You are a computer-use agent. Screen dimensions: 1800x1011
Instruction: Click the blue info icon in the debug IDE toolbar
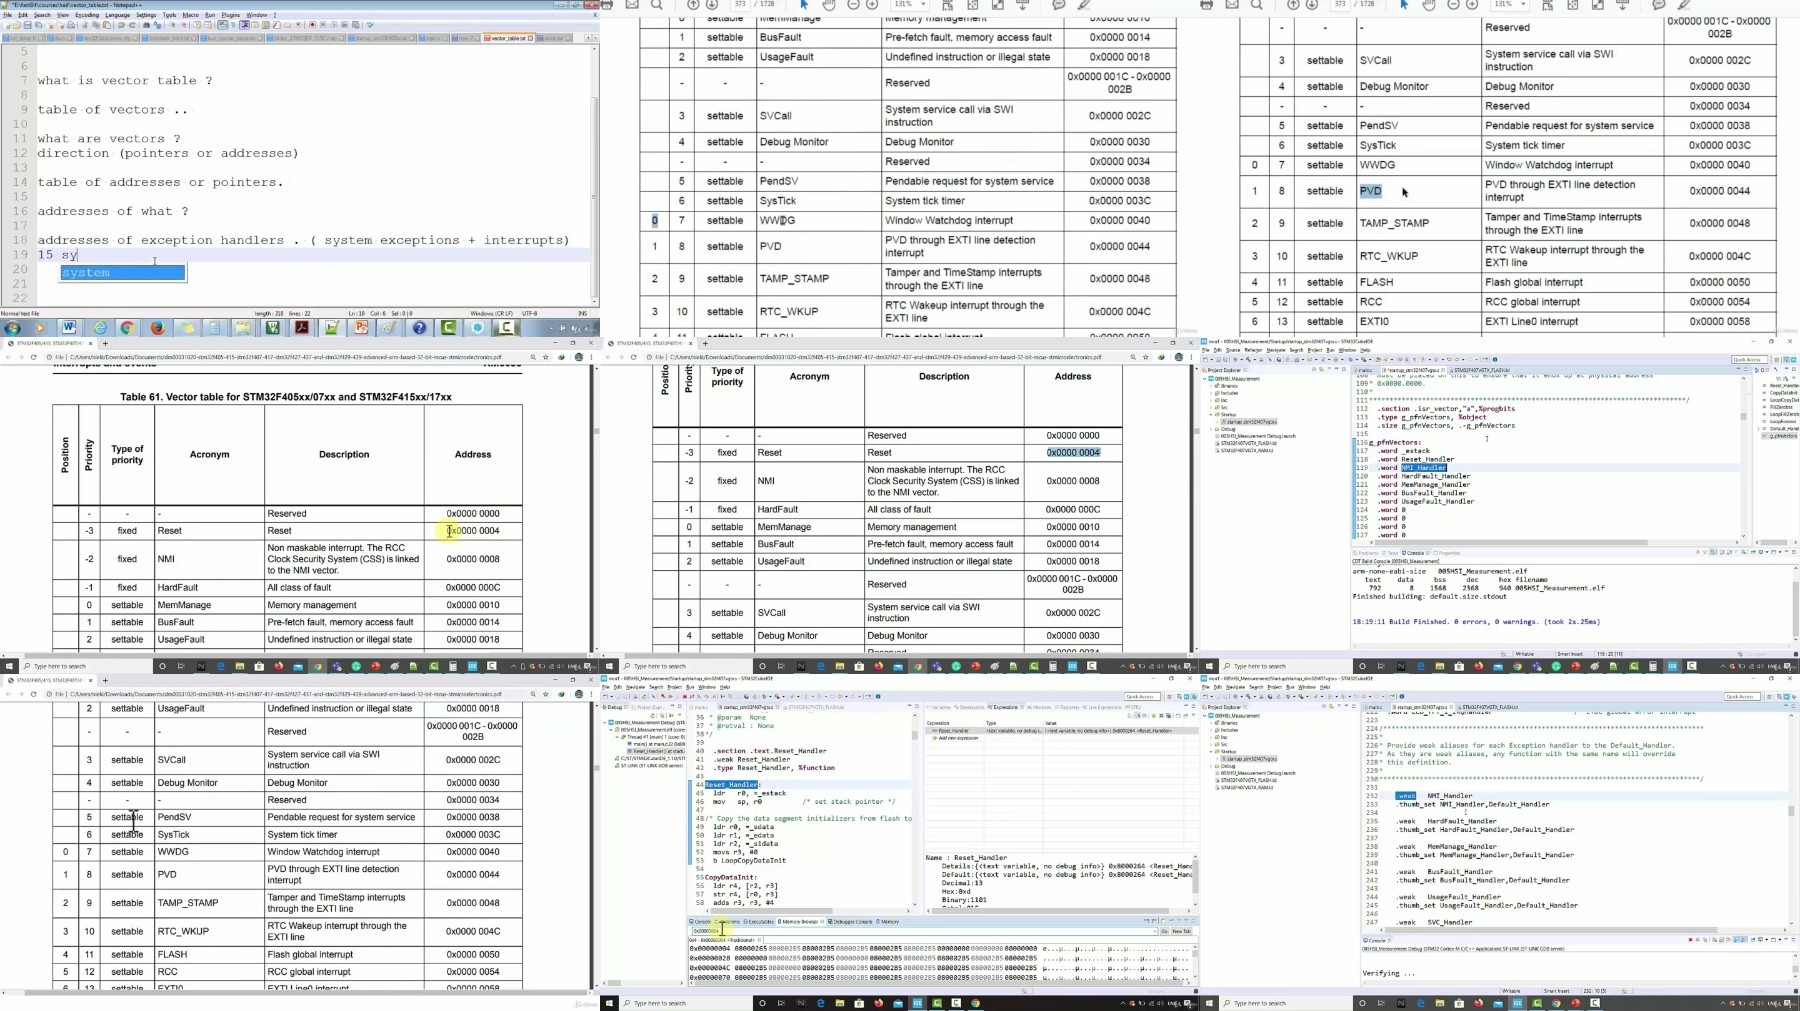(x=878, y=696)
